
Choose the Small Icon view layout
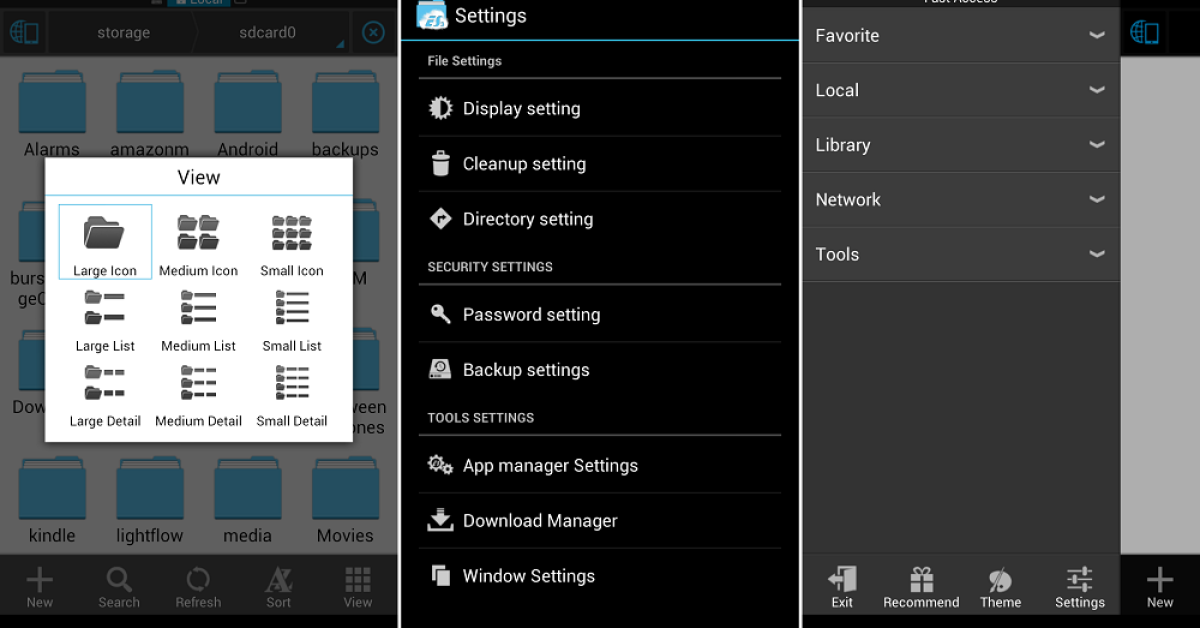(292, 242)
